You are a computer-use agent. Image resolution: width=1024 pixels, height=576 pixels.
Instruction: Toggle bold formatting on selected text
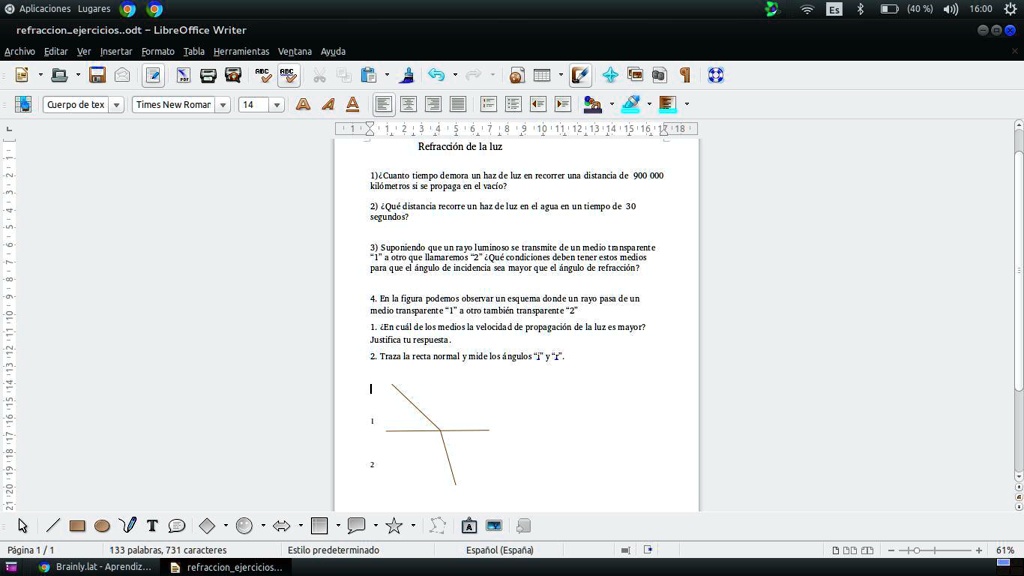tap(303, 103)
